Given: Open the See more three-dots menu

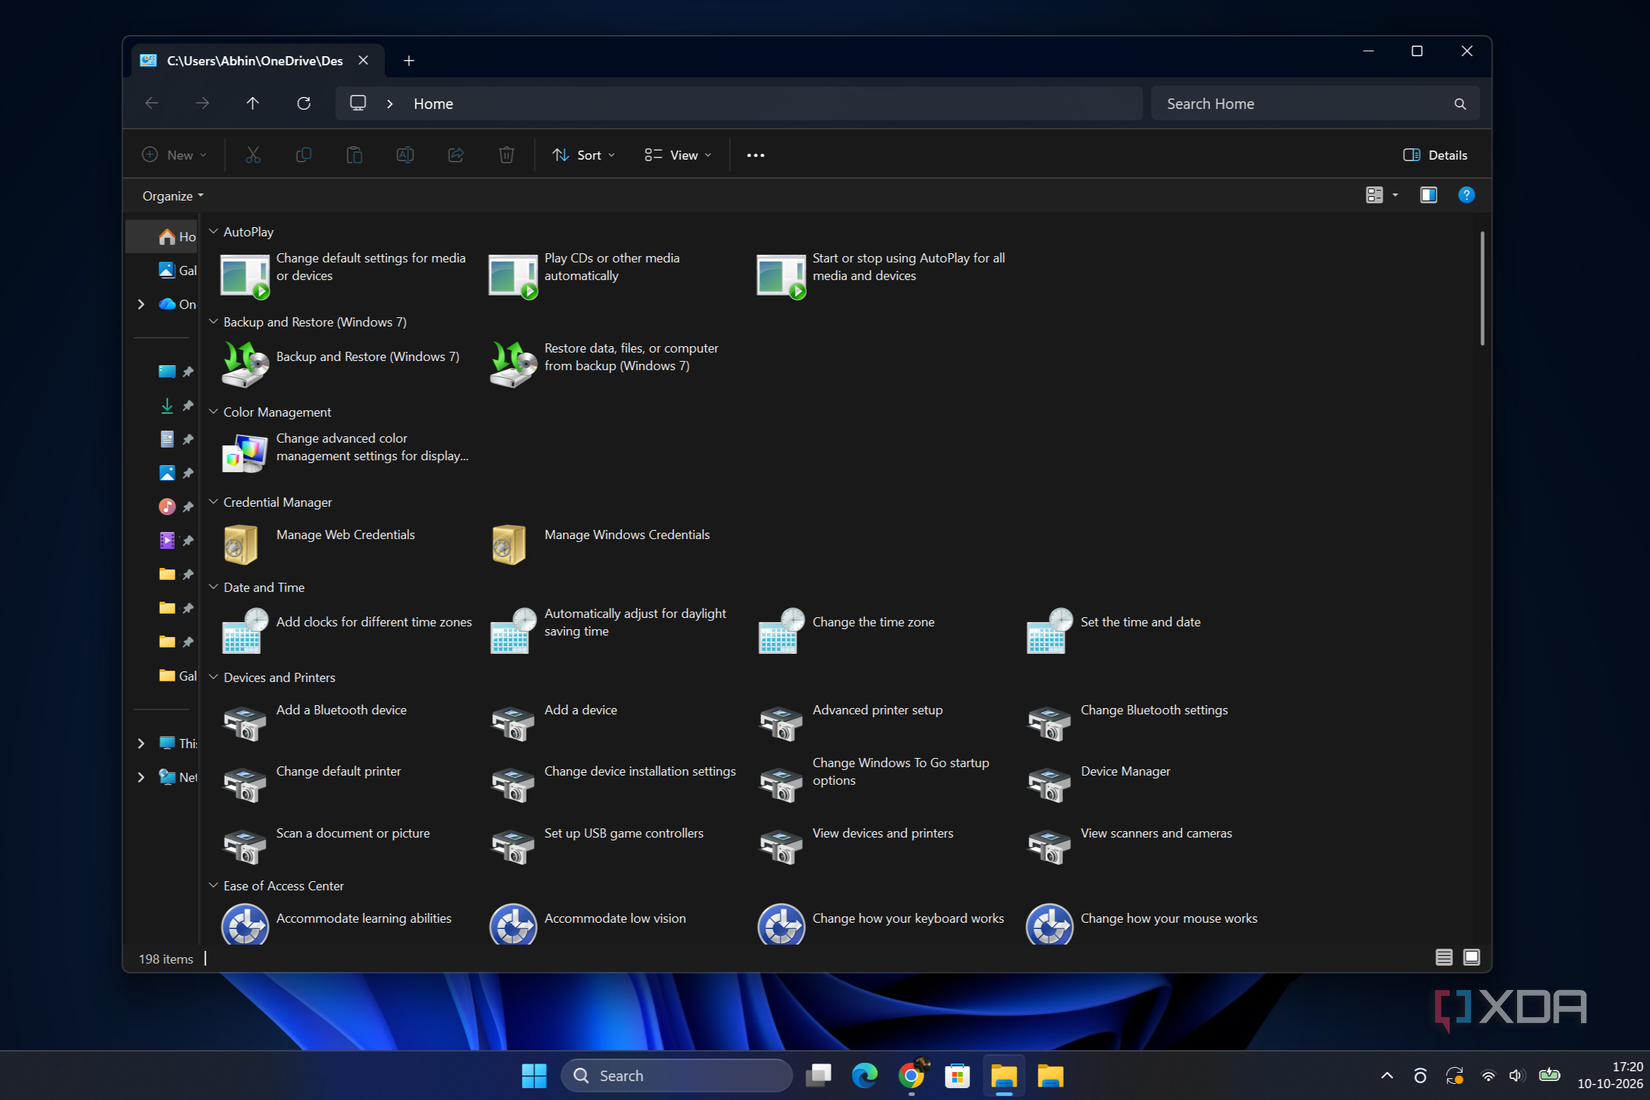Looking at the screenshot, I should tap(756, 155).
